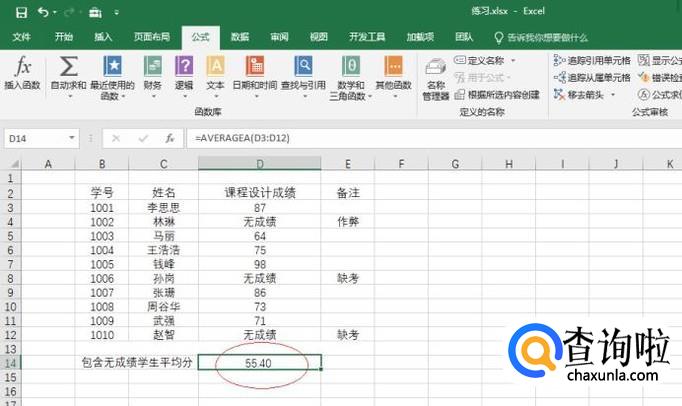Image resolution: width=682 pixels, height=406 pixels.
Task: Select column D header
Action: click(260, 164)
